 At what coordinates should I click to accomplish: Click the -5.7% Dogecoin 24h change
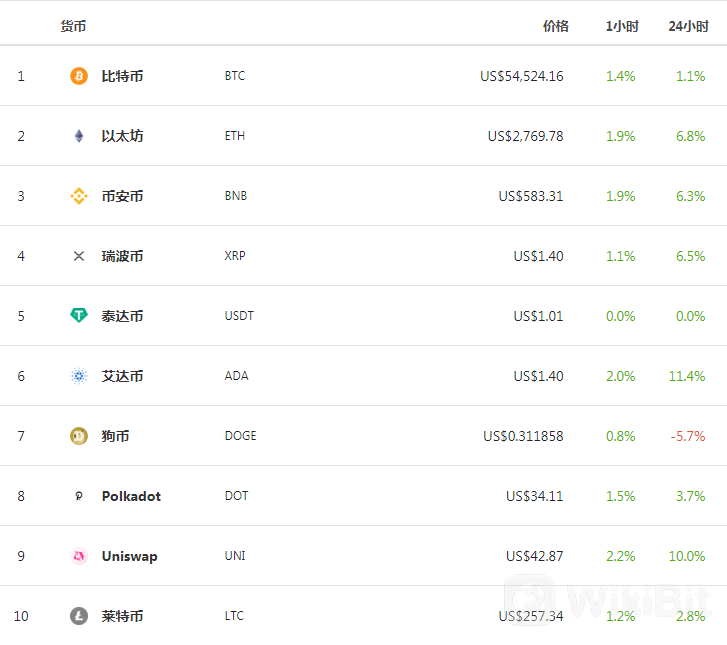point(687,436)
